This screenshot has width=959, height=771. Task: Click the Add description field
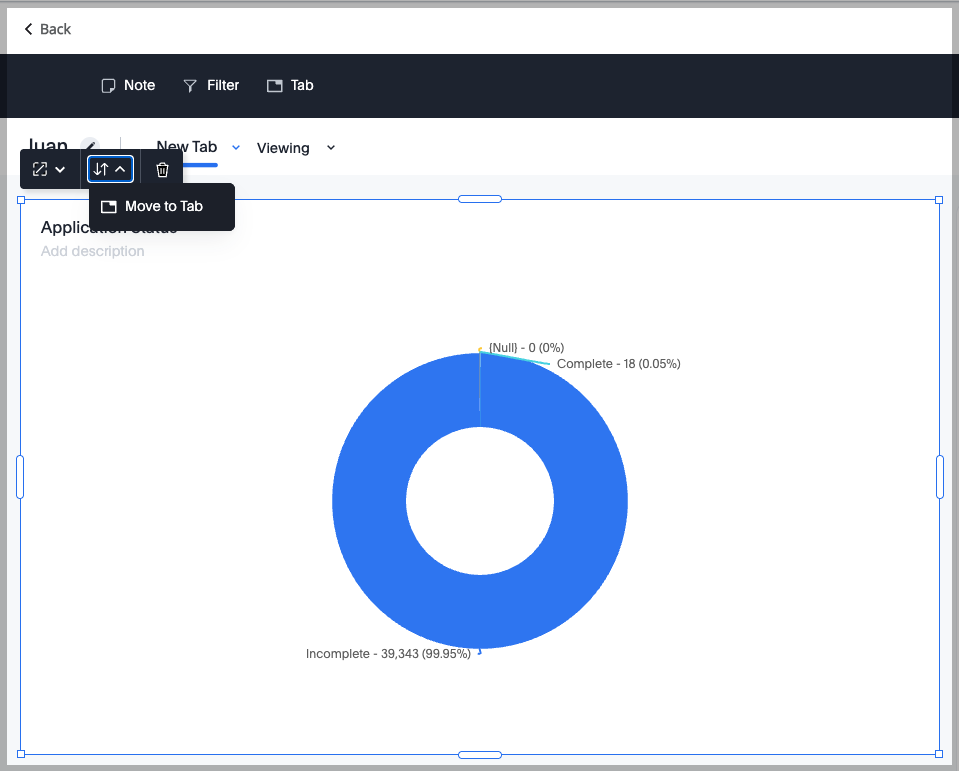coord(92,251)
